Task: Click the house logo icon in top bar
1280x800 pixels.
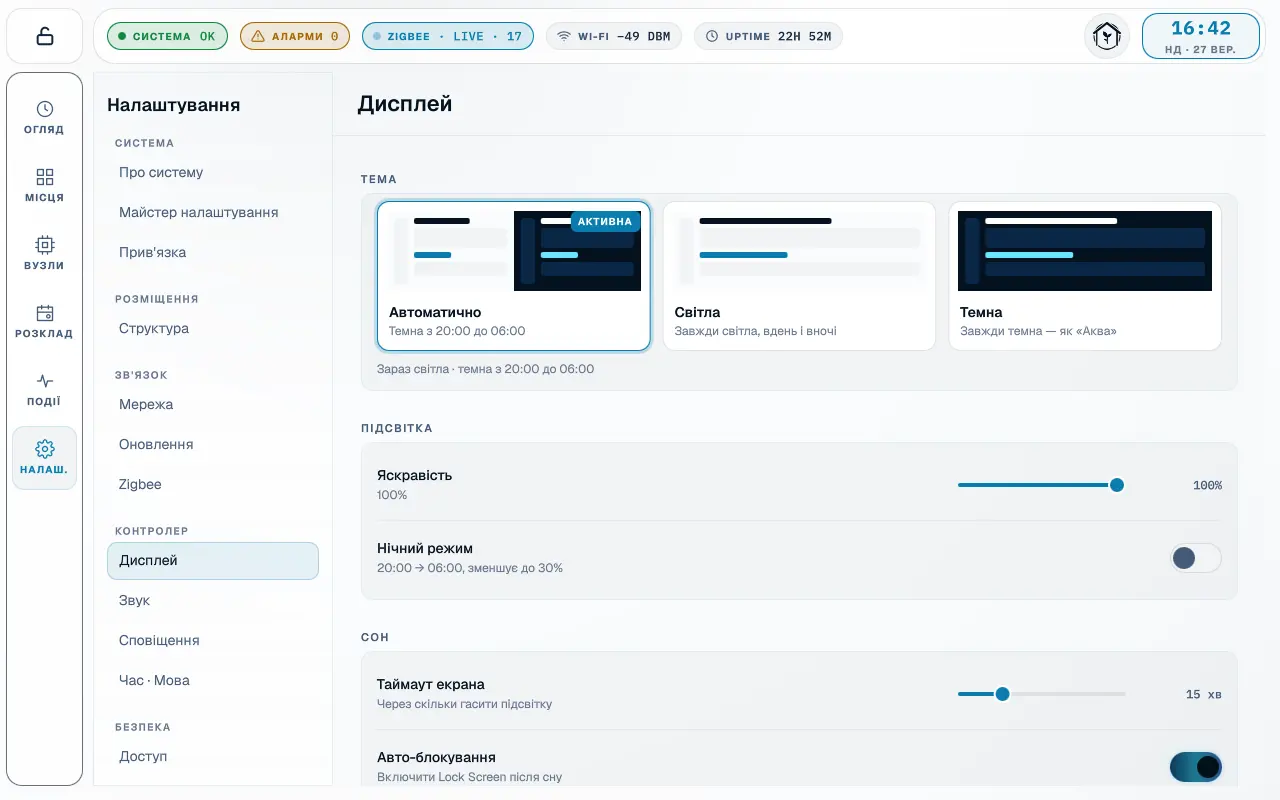Action: 1107,36
